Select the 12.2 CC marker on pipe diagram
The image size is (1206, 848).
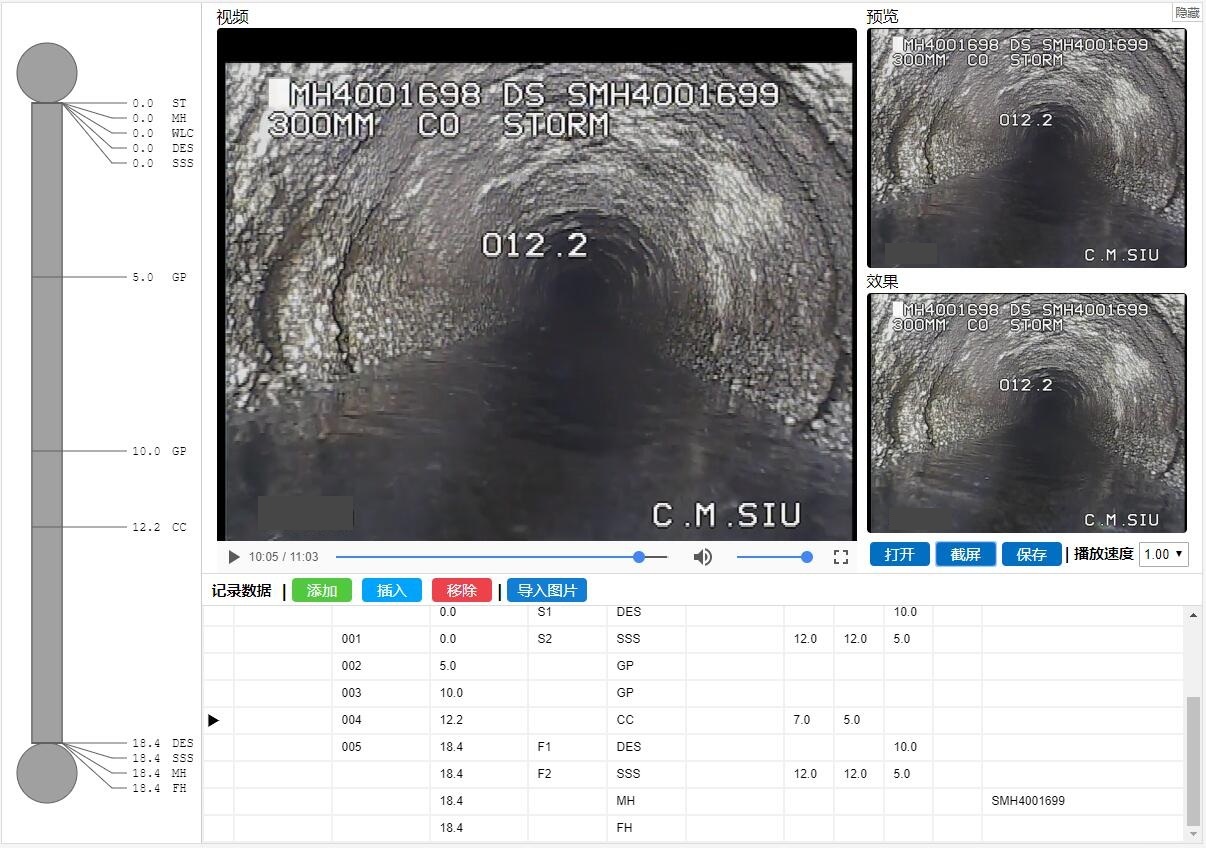160,527
